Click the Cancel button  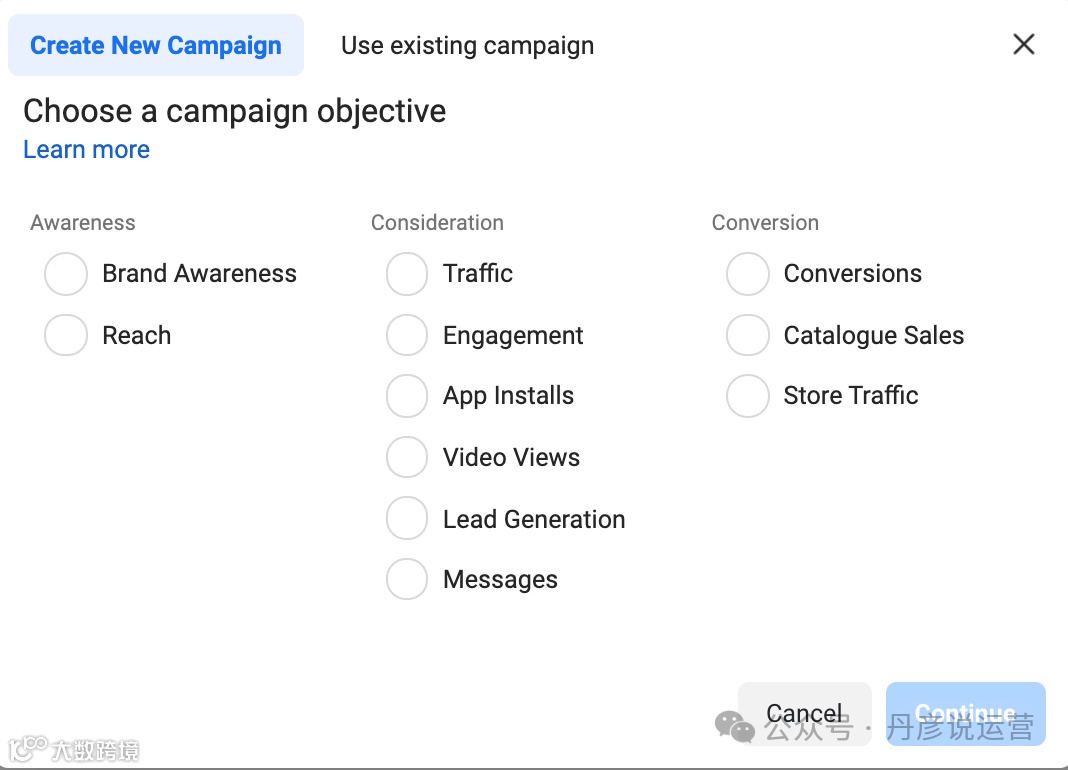coord(804,713)
